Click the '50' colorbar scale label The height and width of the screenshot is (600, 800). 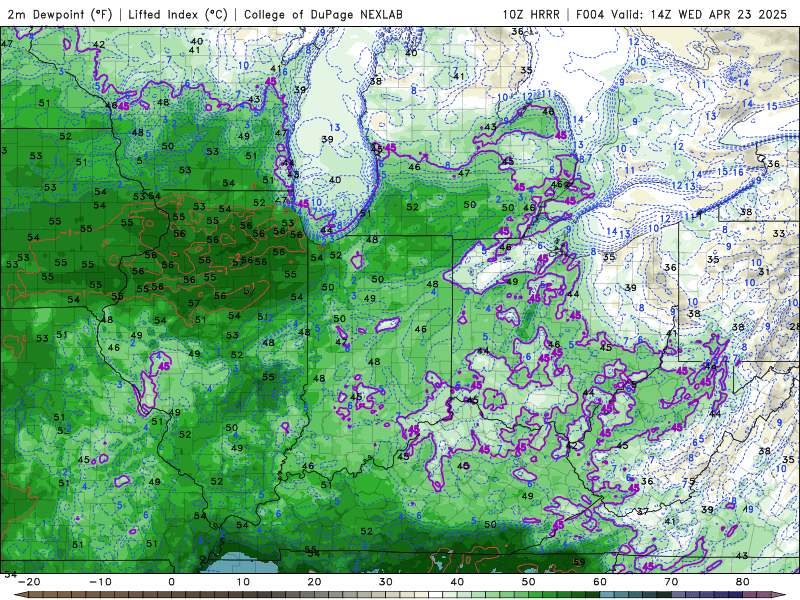click(529, 582)
